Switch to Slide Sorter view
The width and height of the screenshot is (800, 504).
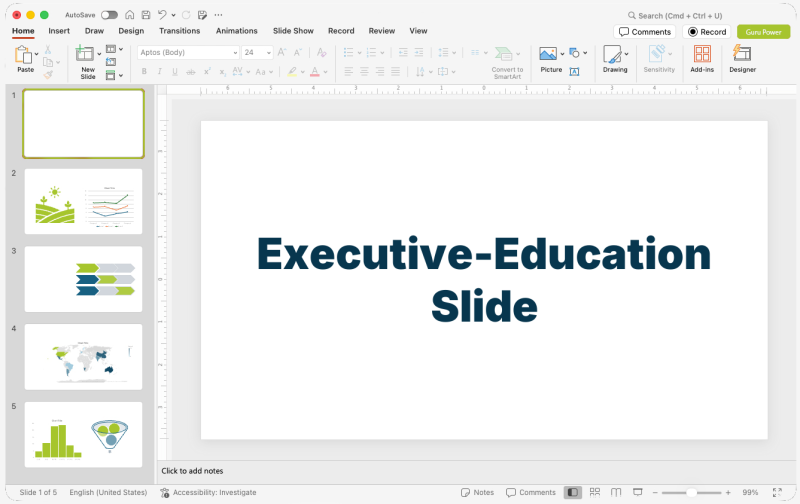click(x=594, y=492)
